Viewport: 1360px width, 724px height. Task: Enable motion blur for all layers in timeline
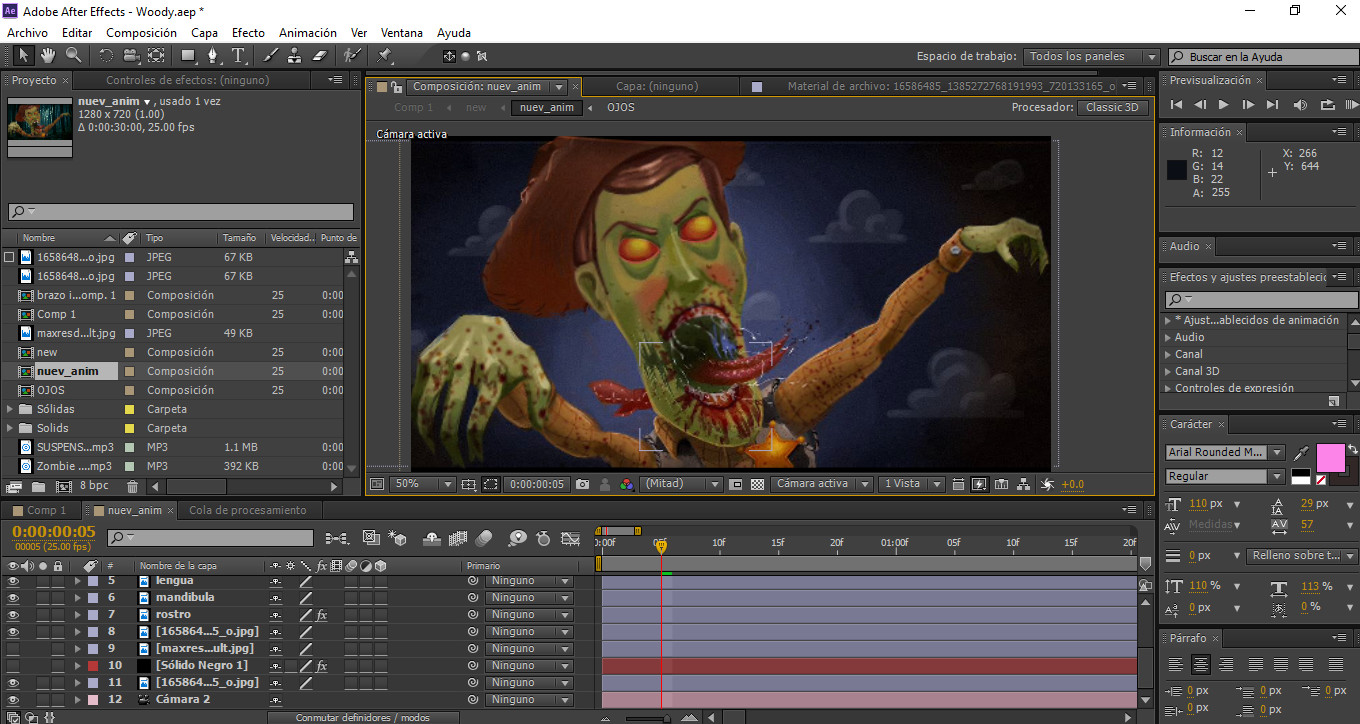tap(484, 538)
